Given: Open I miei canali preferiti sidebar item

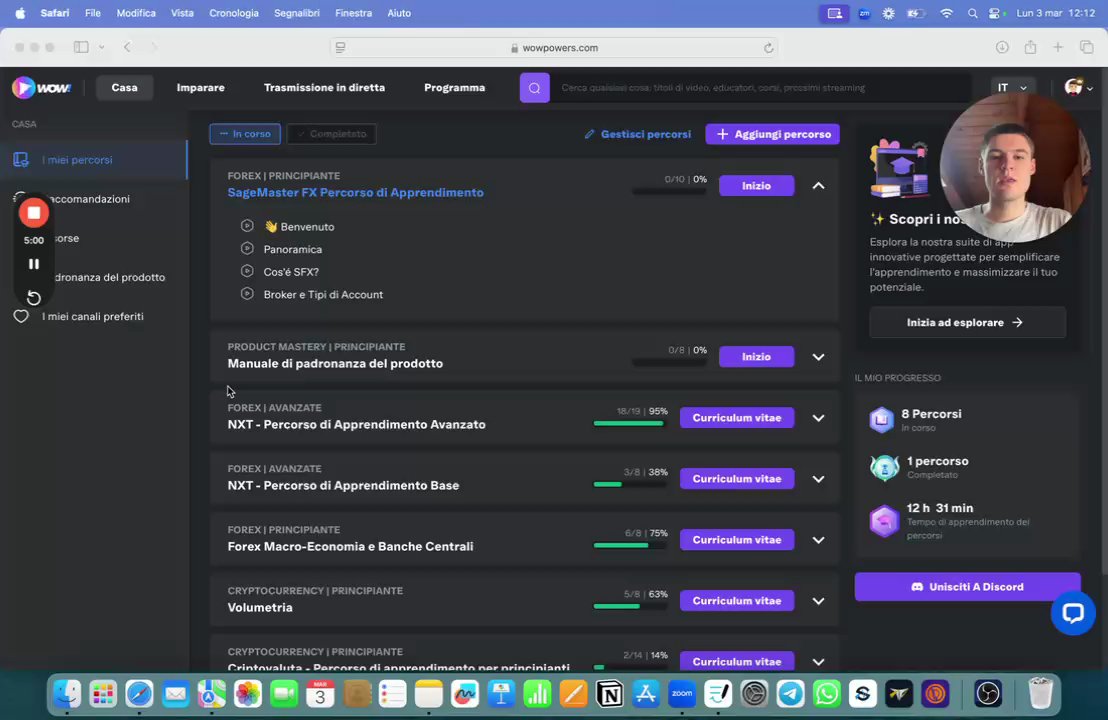Looking at the screenshot, I should [x=93, y=317].
